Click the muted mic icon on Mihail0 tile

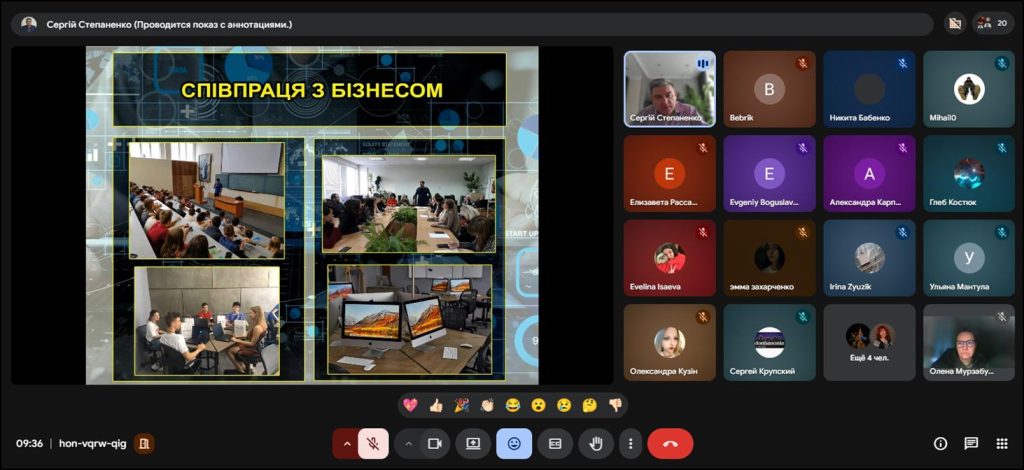[x=1002, y=63]
